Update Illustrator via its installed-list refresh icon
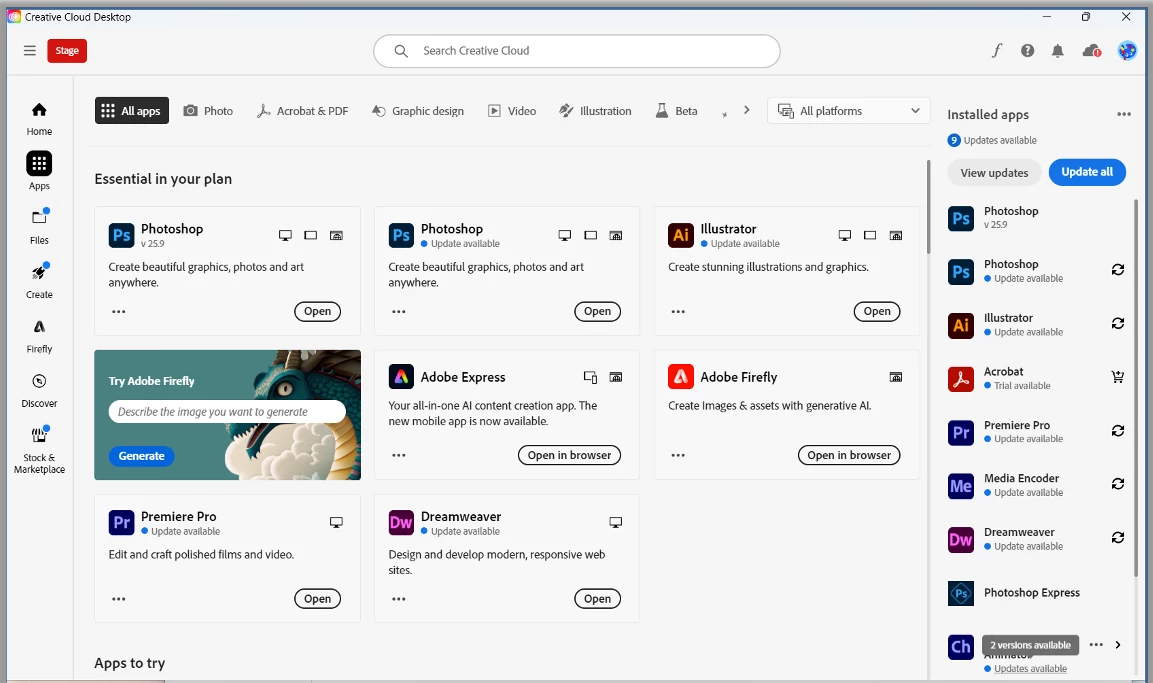This screenshot has width=1153, height=683. coord(1118,323)
